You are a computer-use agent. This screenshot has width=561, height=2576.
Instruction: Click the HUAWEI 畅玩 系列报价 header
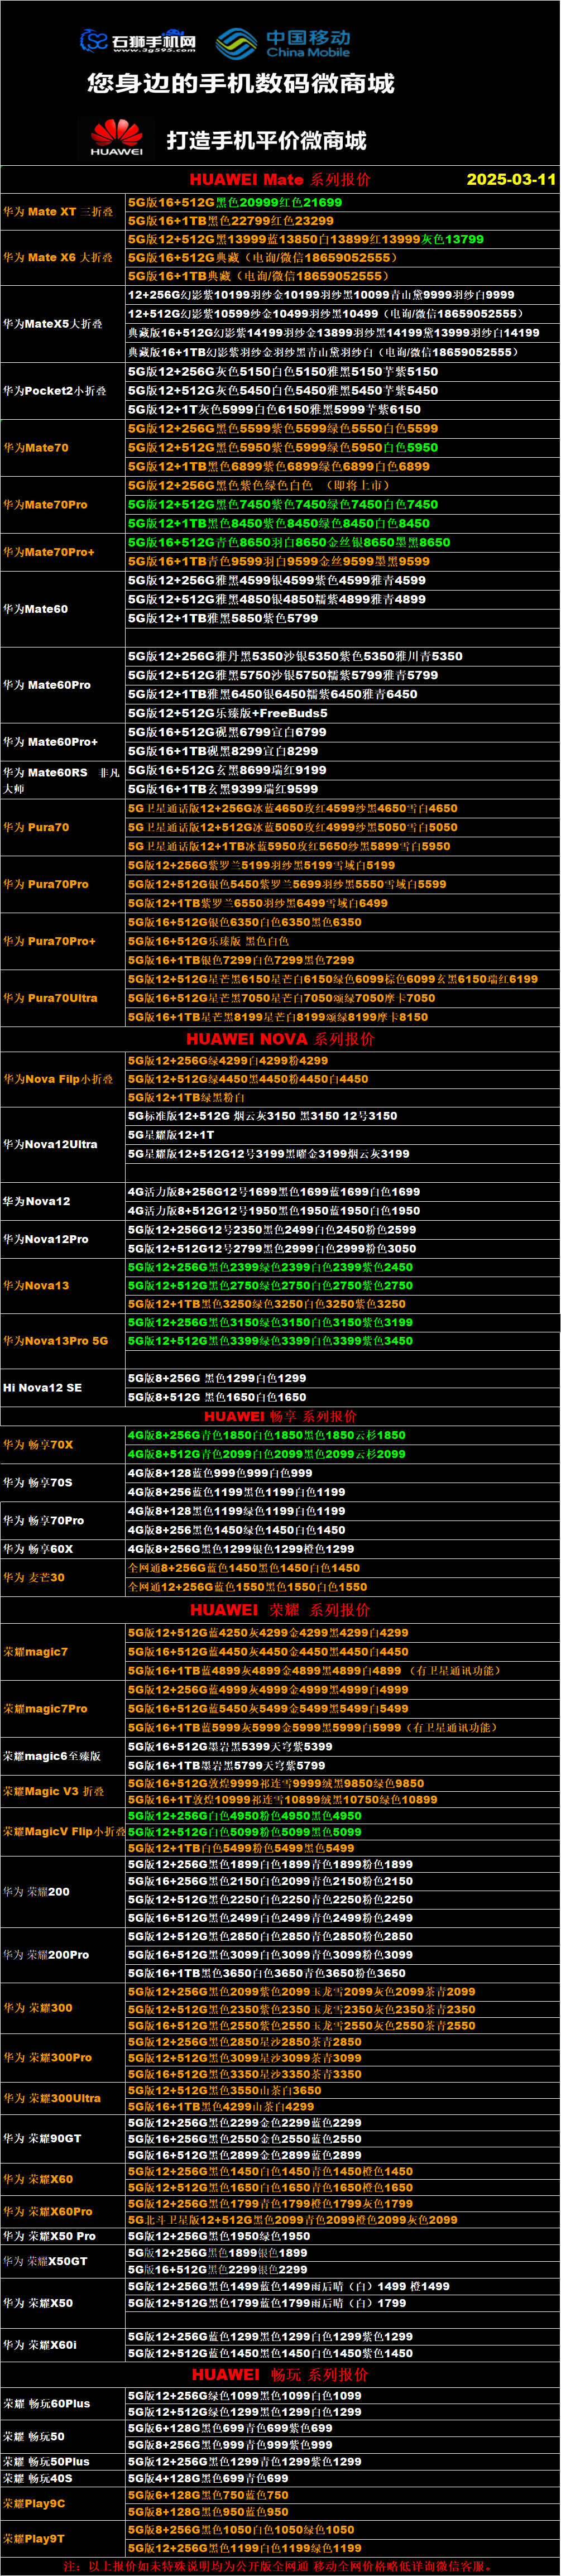click(x=279, y=2374)
